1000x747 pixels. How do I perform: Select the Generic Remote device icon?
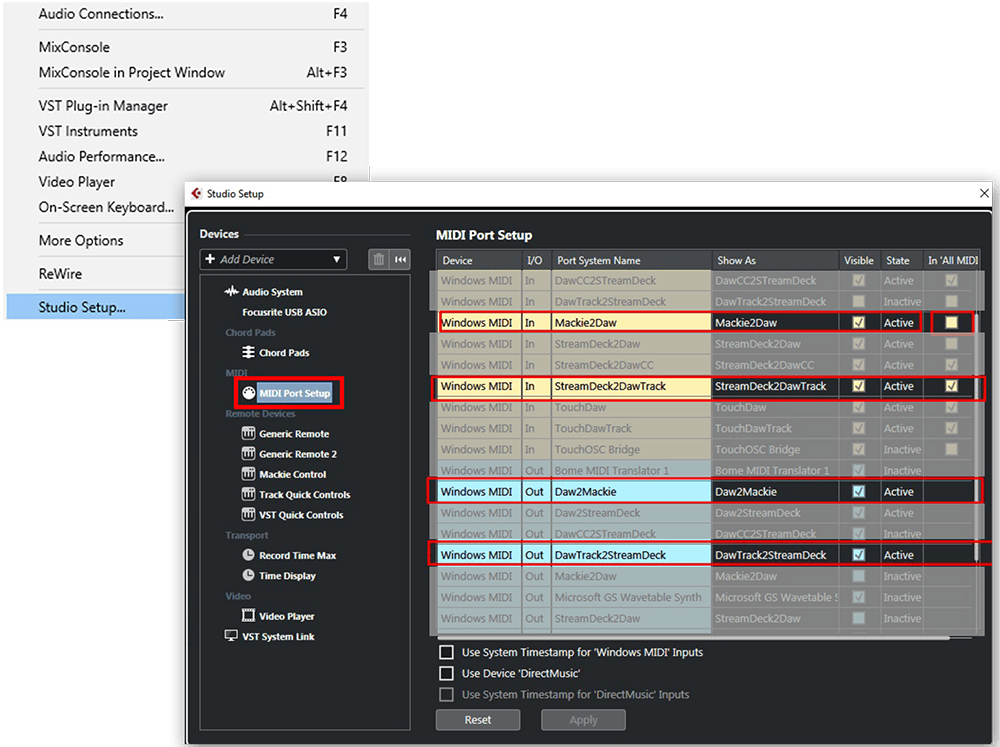(248, 434)
